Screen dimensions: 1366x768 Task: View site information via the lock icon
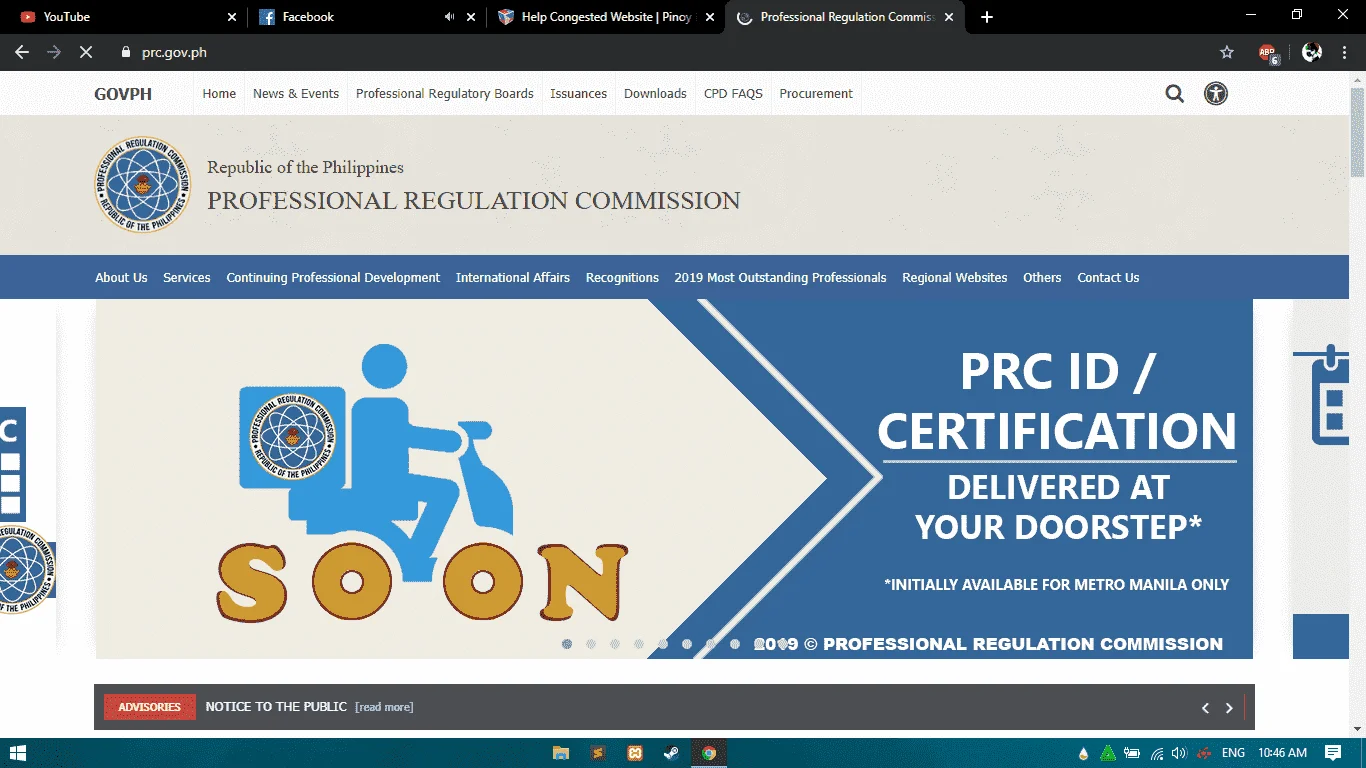click(x=125, y=52)
